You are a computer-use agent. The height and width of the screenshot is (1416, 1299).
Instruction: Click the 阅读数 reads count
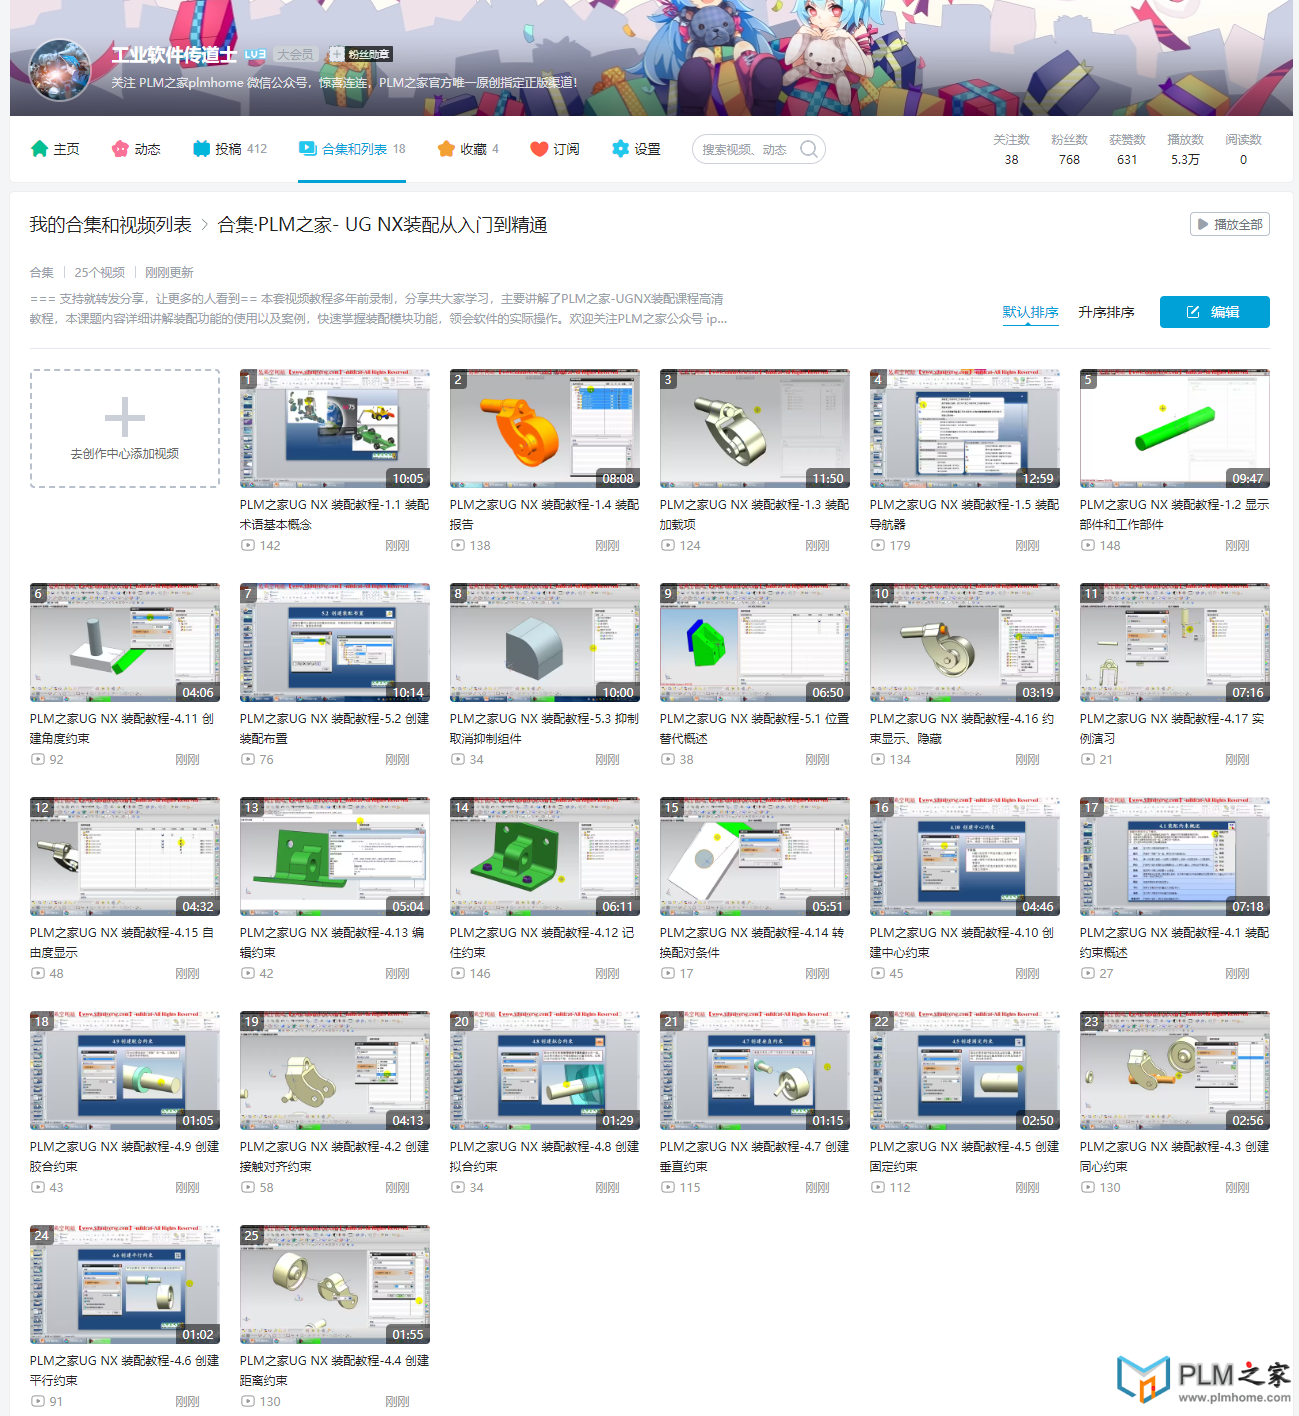(x=1243, y=149)
